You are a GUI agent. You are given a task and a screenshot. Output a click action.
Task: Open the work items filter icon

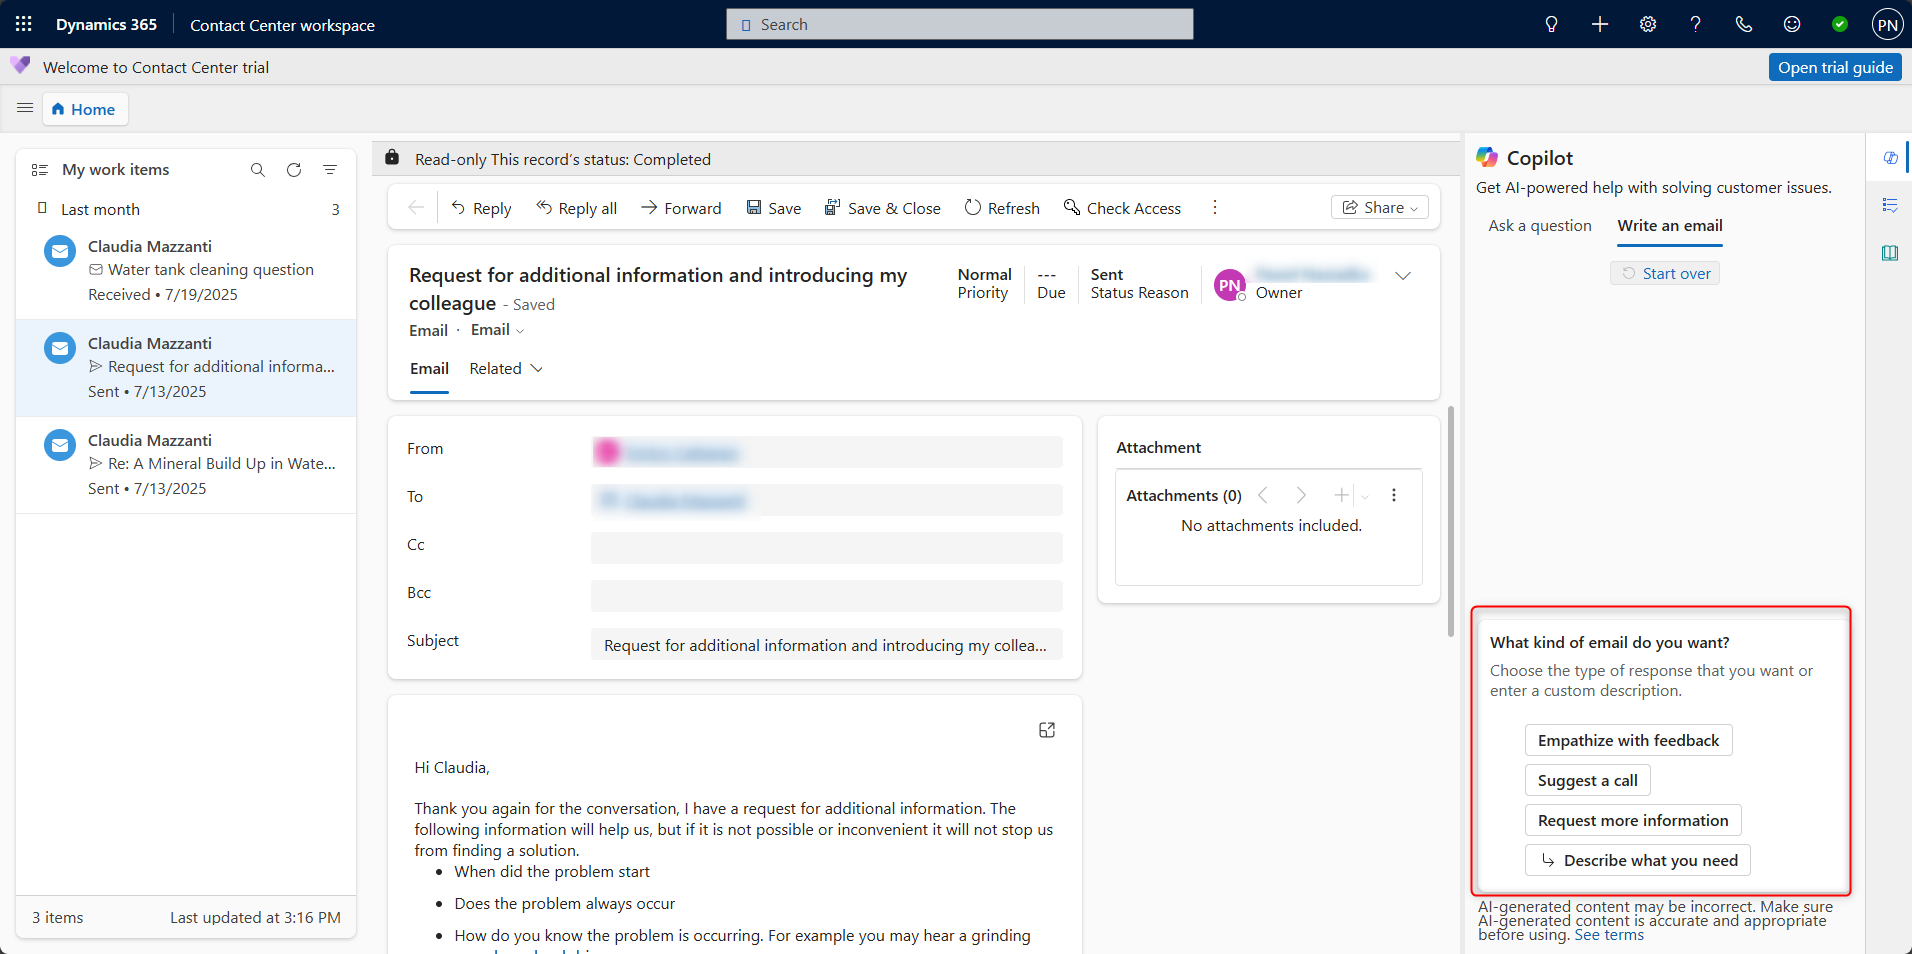pos(330,170)
